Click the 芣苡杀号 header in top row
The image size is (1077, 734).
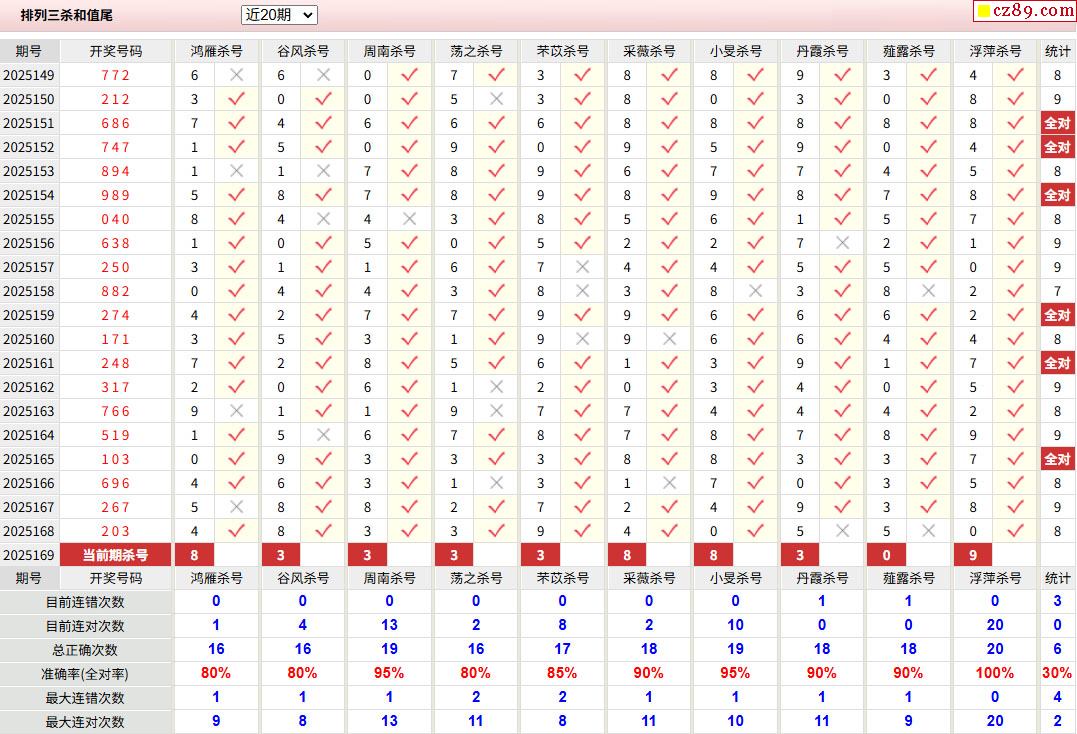tap(563, 51)
